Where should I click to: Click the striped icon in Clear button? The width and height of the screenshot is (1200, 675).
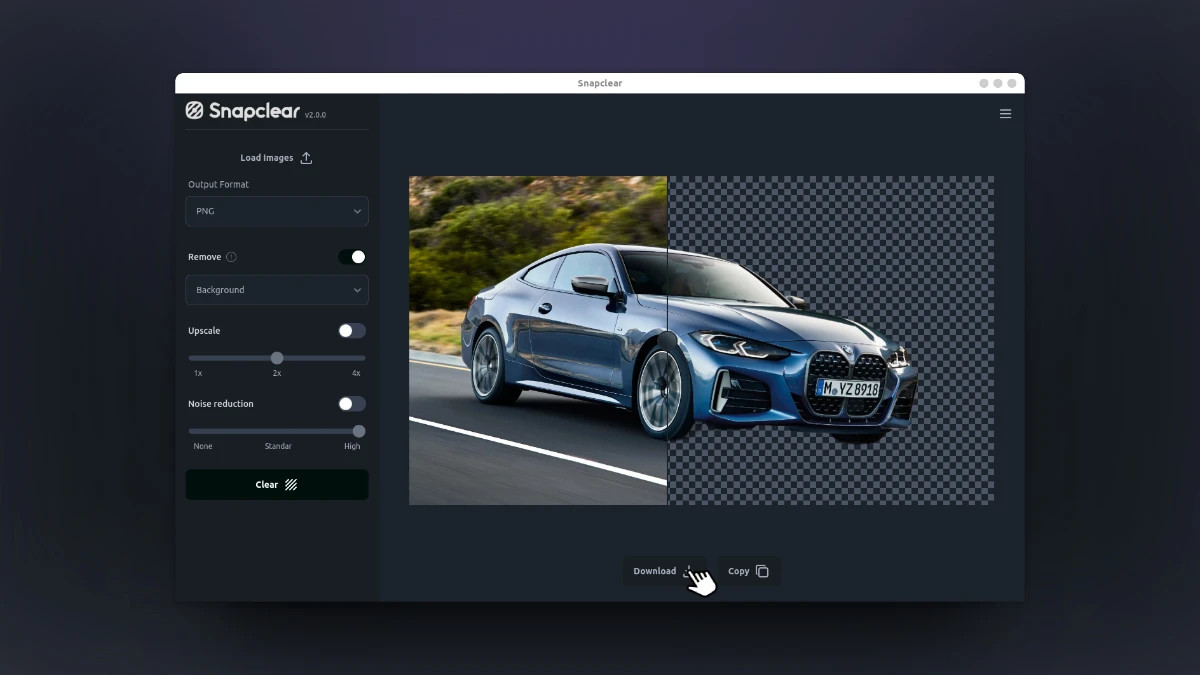[x=291, y=485]
